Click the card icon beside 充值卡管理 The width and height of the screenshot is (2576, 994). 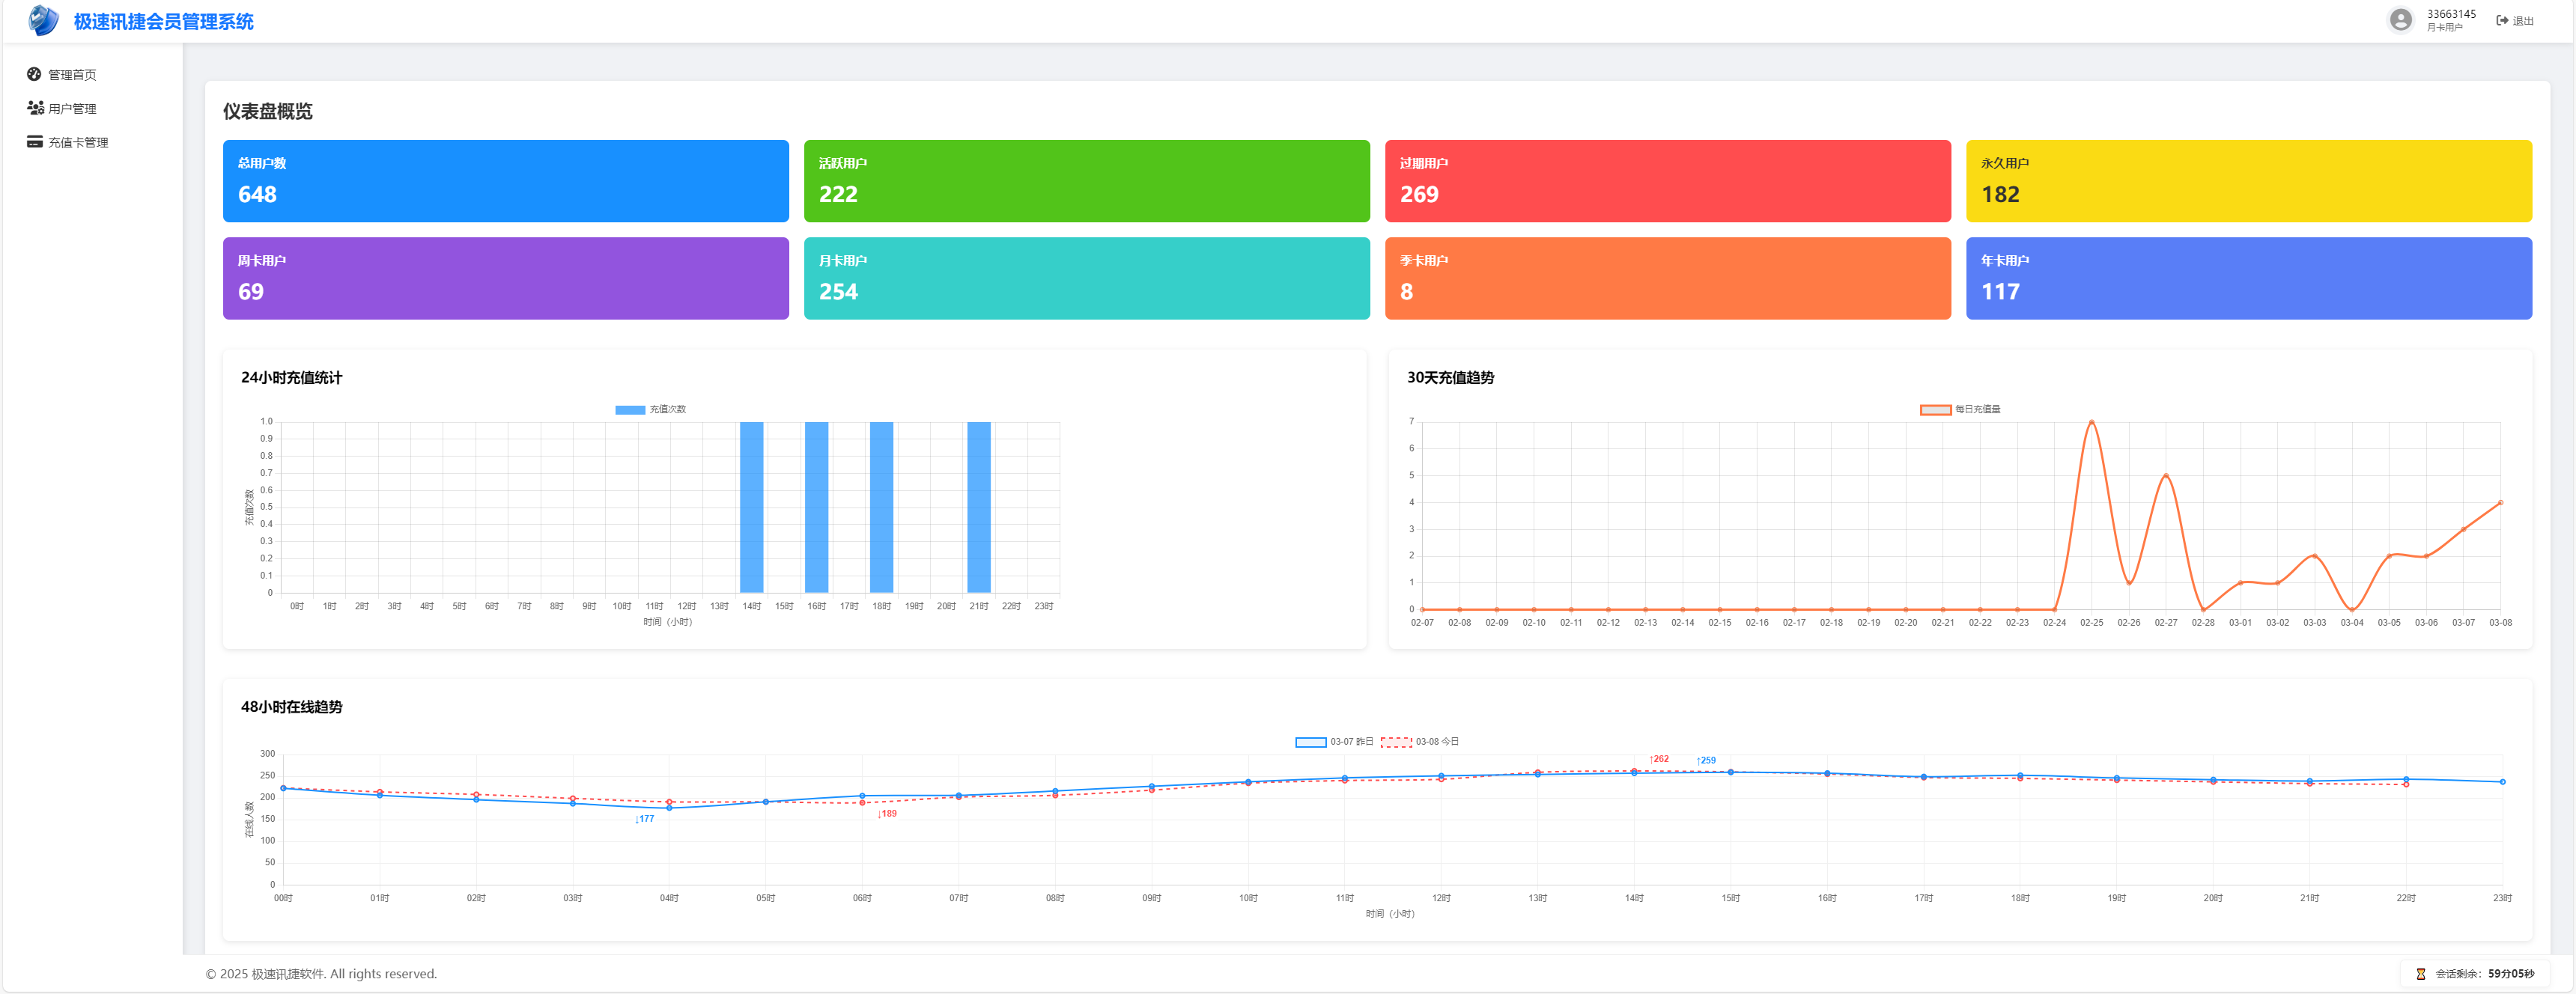[x=35, y=142]
